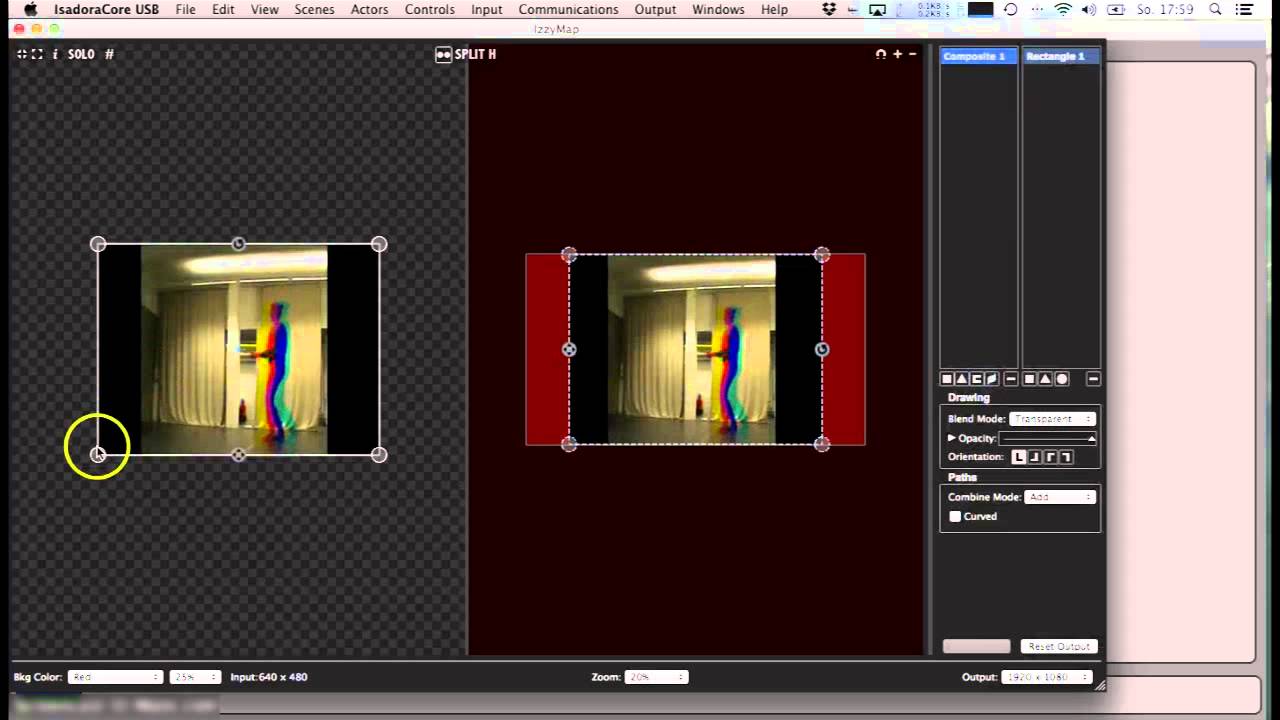Select the first (L) orientation option

pos(1019,457)
